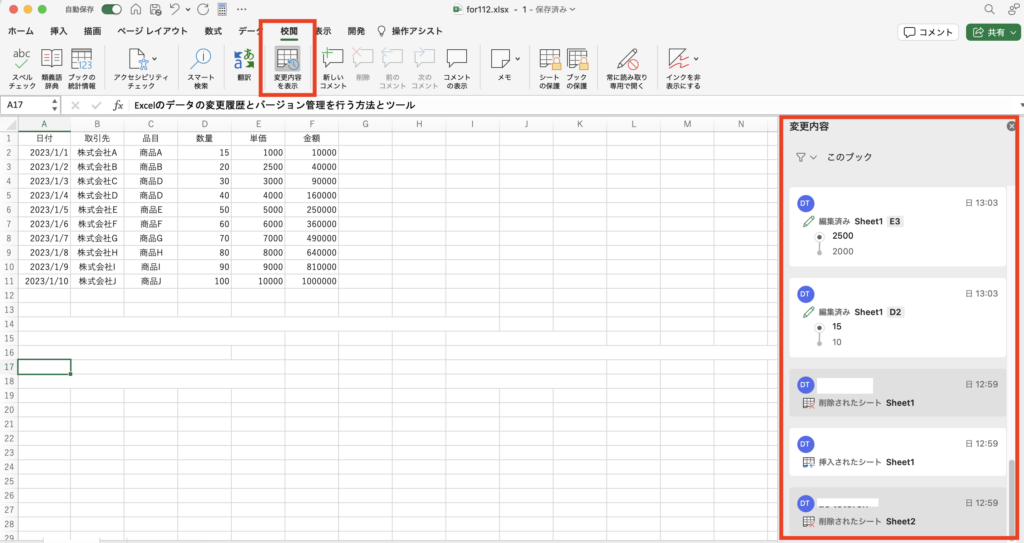Click cell containing 2023/1/10

44,281
